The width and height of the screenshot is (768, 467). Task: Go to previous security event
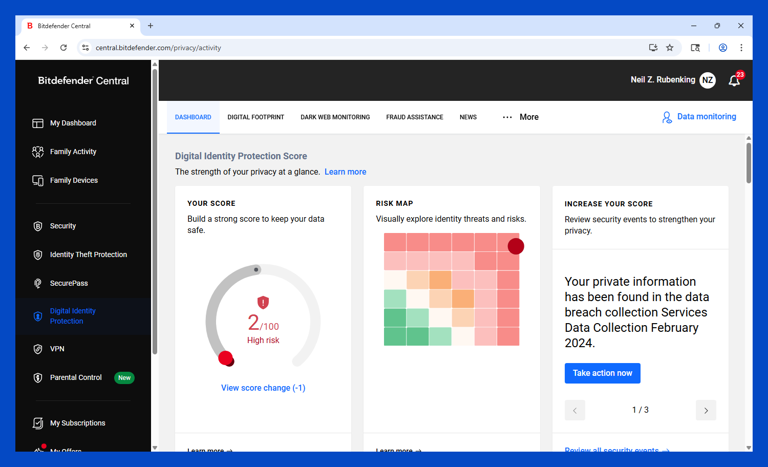(x=575, y=411)
